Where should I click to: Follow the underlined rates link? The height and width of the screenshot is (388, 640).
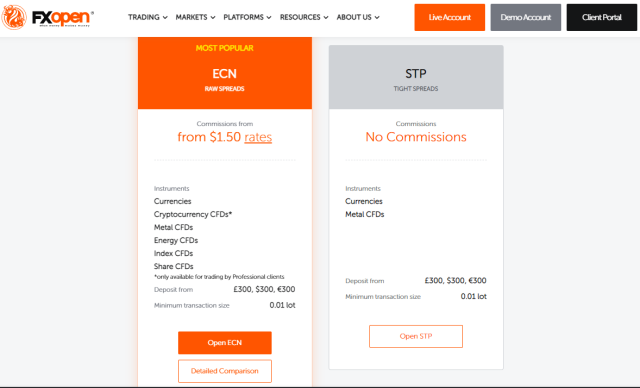pyautogui.click(x=258, y=137)
